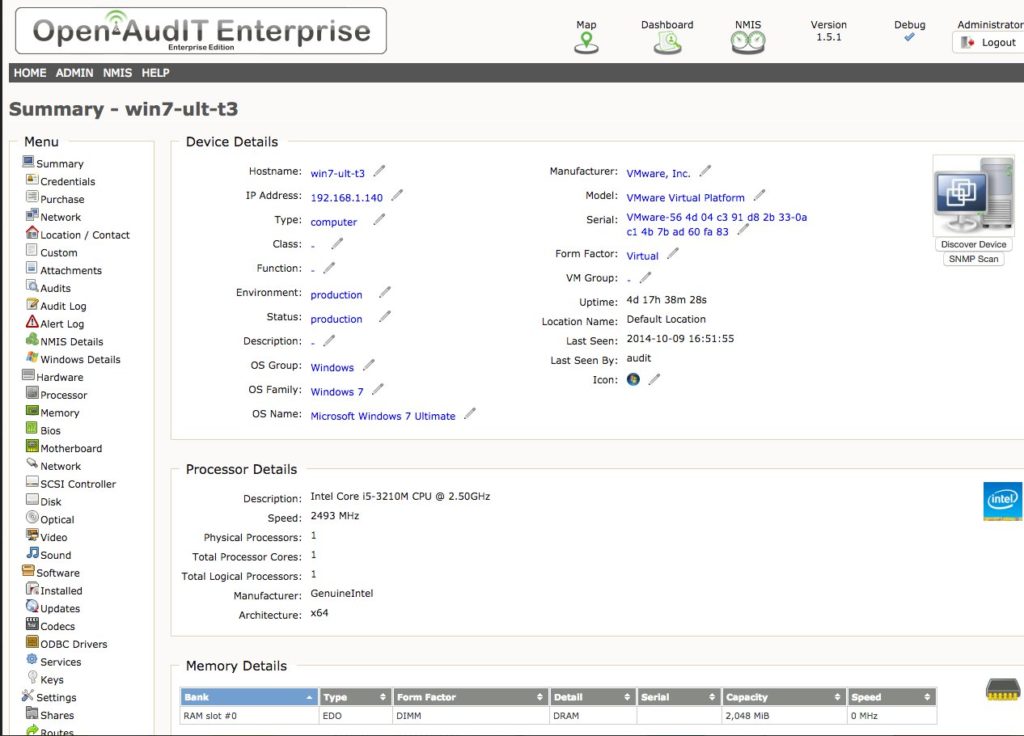Screen dimensions: 1024x736
Task: Click the Attachments icon in menu
Action: [32, 268]
